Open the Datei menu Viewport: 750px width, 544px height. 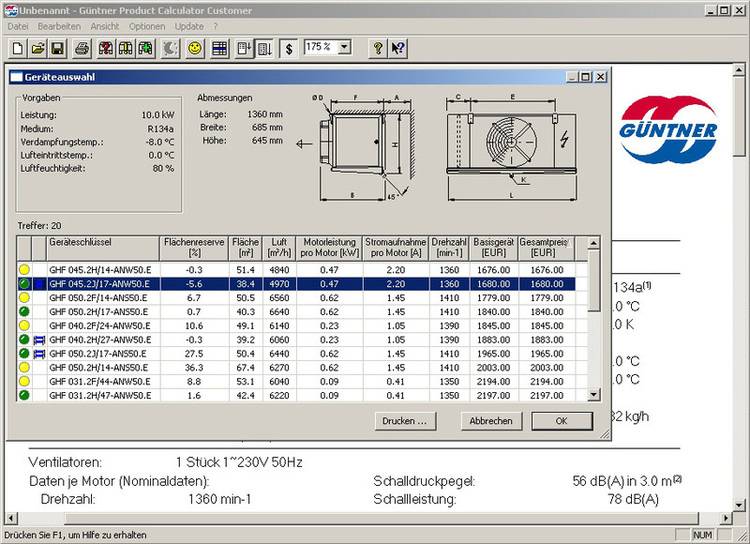(x=18, y=26)
